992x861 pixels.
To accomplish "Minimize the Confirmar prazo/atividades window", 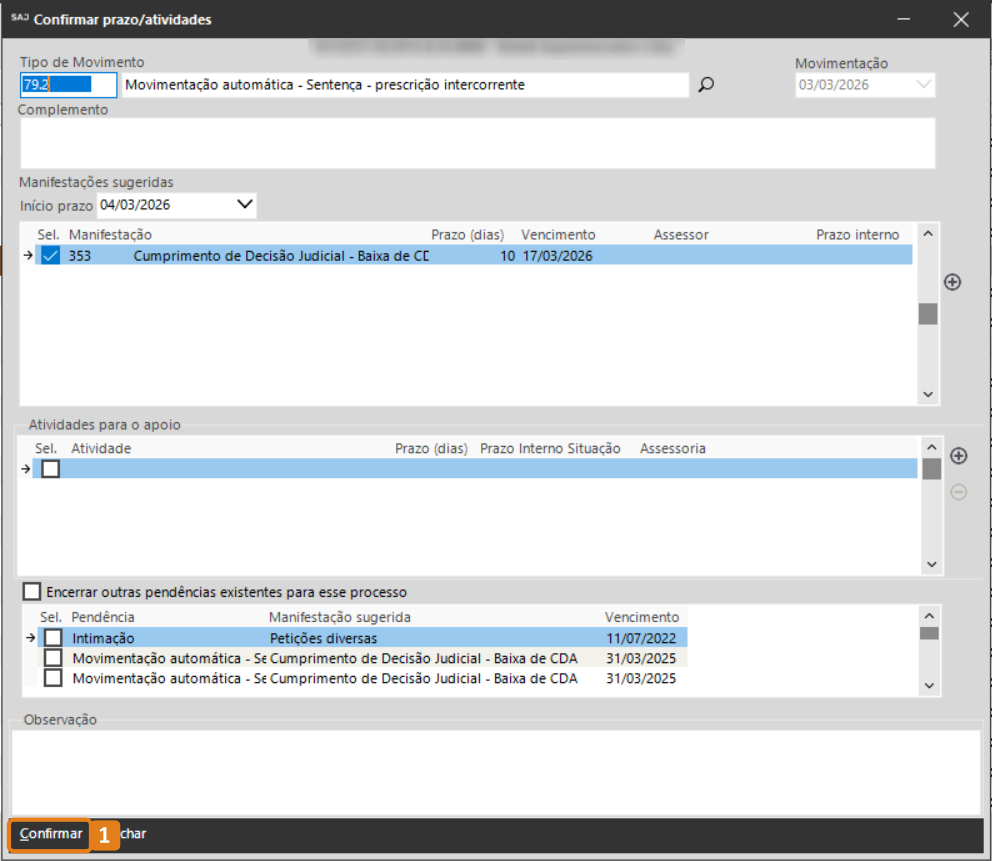I will click(904, 19).
